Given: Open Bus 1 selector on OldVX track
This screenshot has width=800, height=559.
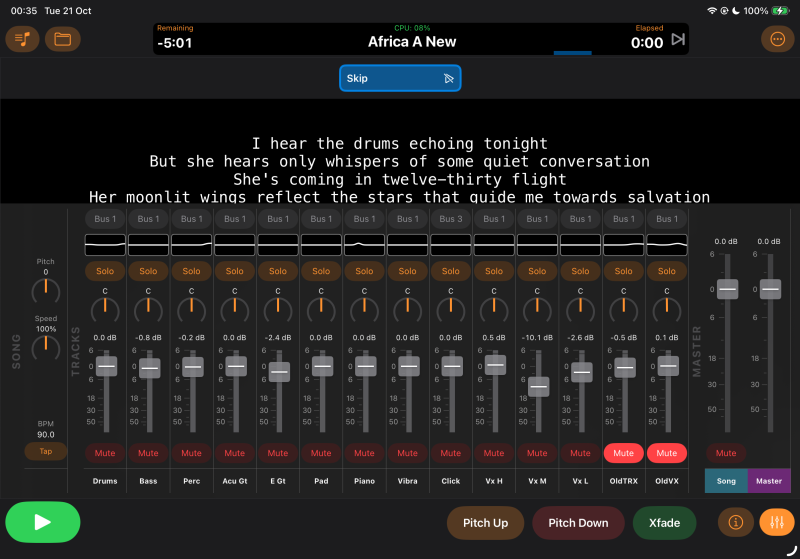Looking at the screenshot, I should (667, 219).
